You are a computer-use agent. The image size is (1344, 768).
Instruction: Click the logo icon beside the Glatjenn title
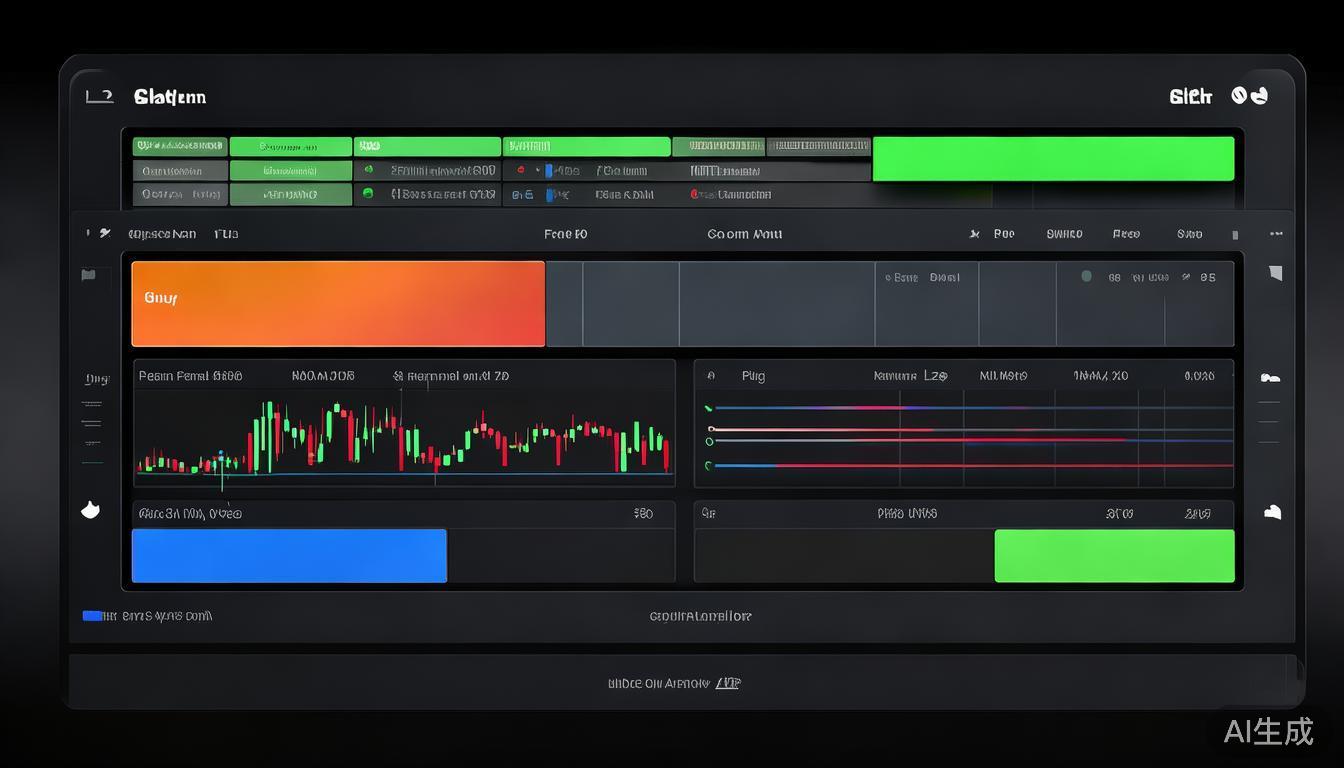pos(99,96)
